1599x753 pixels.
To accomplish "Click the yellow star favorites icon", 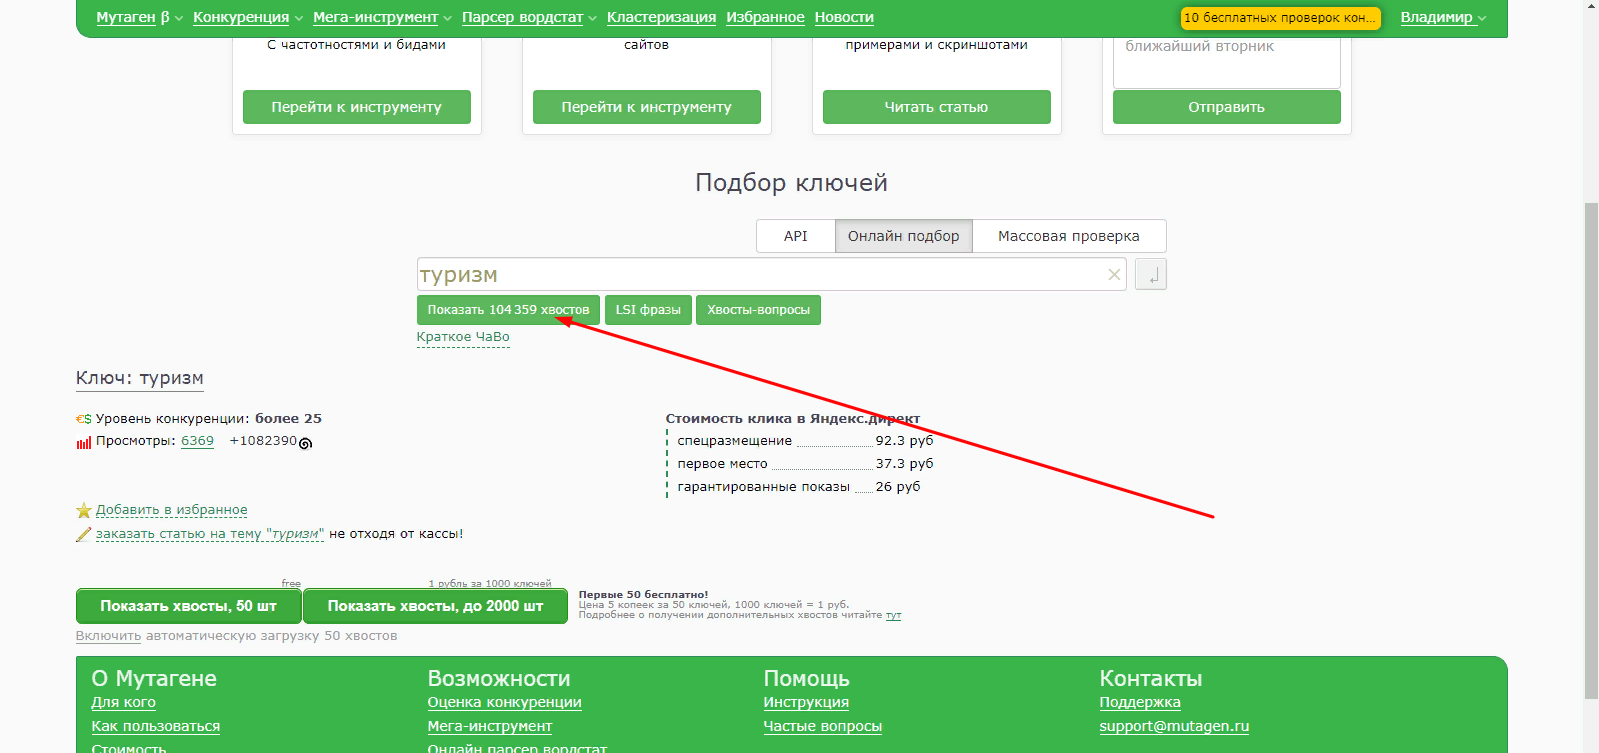I will pos(84,511).
